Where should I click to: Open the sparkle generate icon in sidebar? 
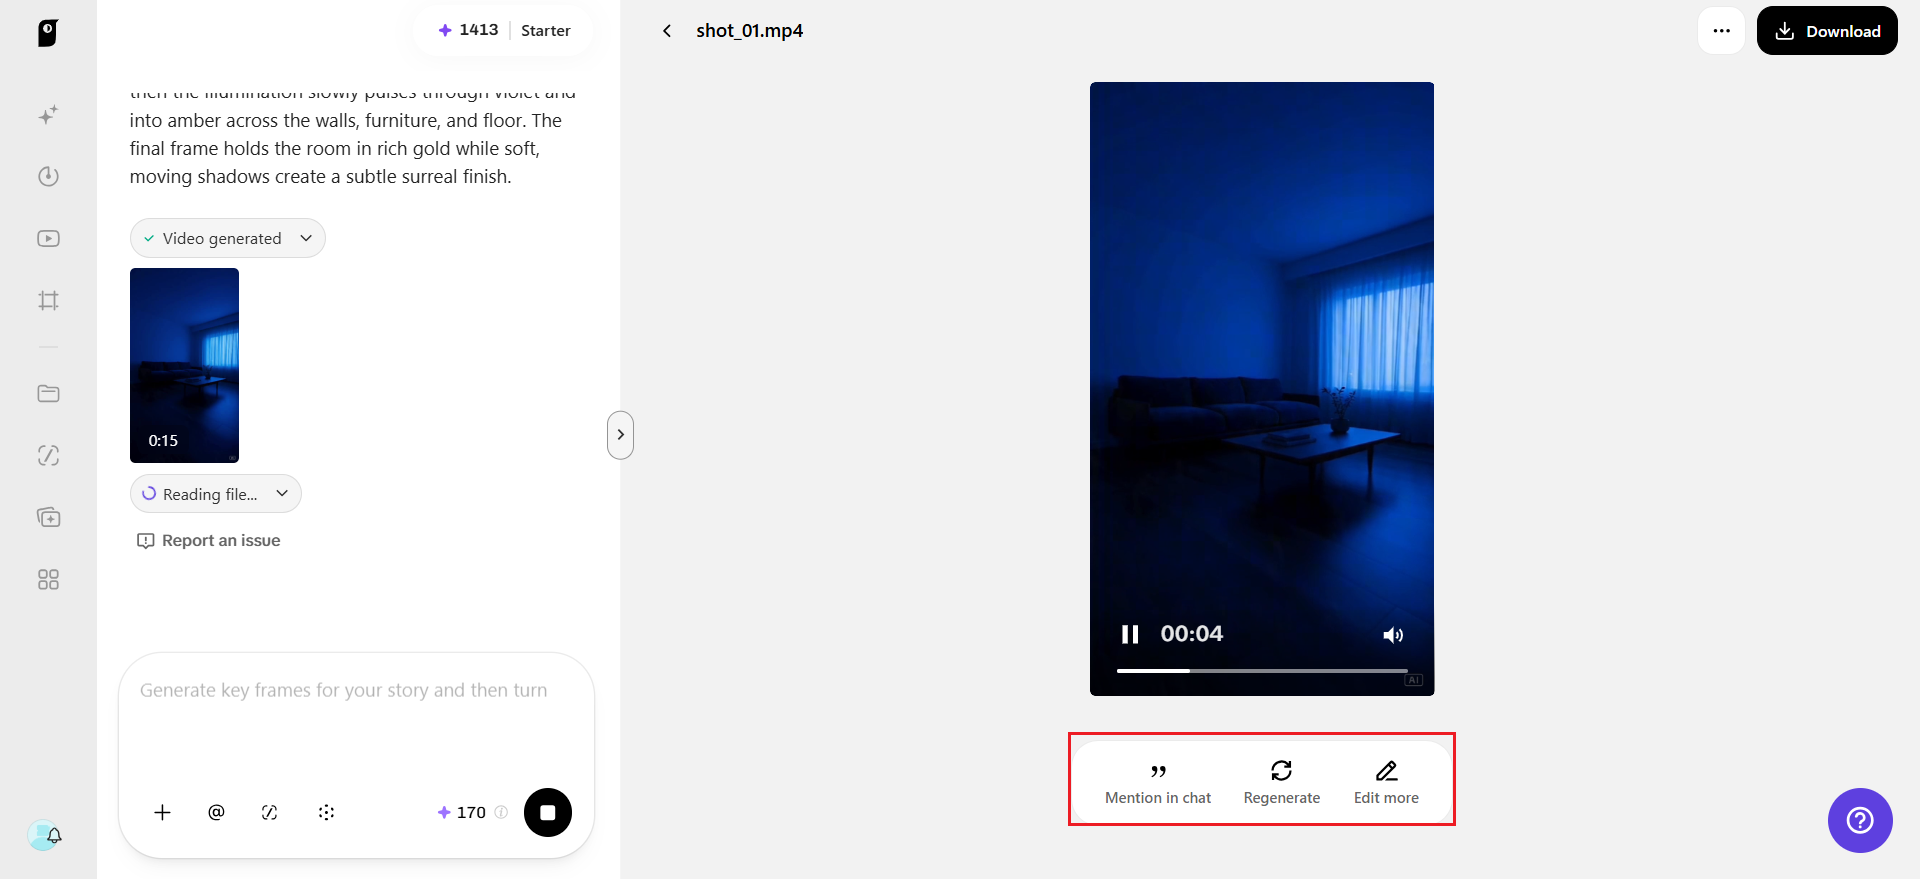point(48,115)
